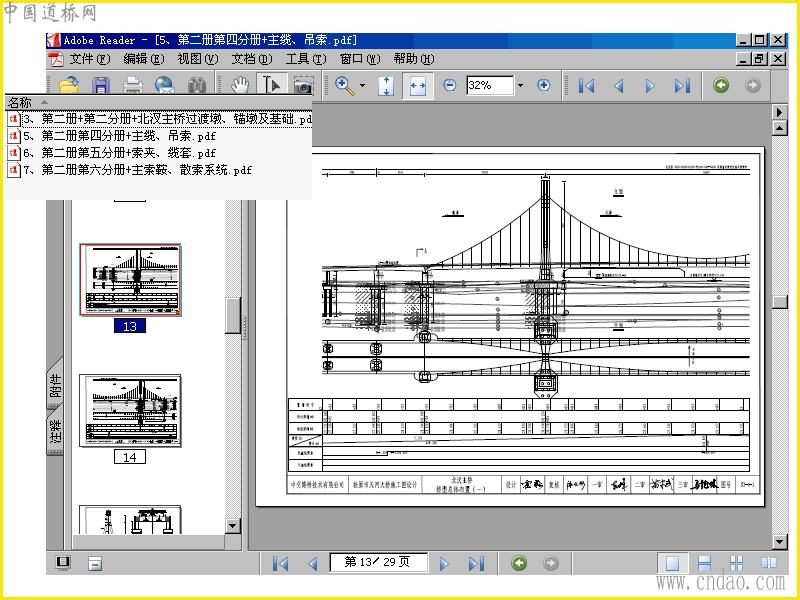
Task: Switch to Continuous Facing layout
Action: click(736, 563)
